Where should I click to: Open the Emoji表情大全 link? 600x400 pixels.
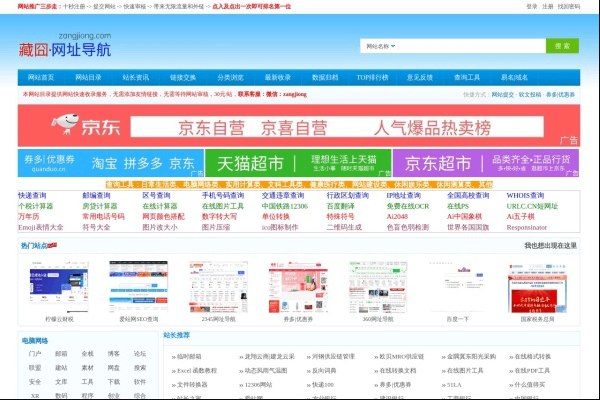[41, 227]
